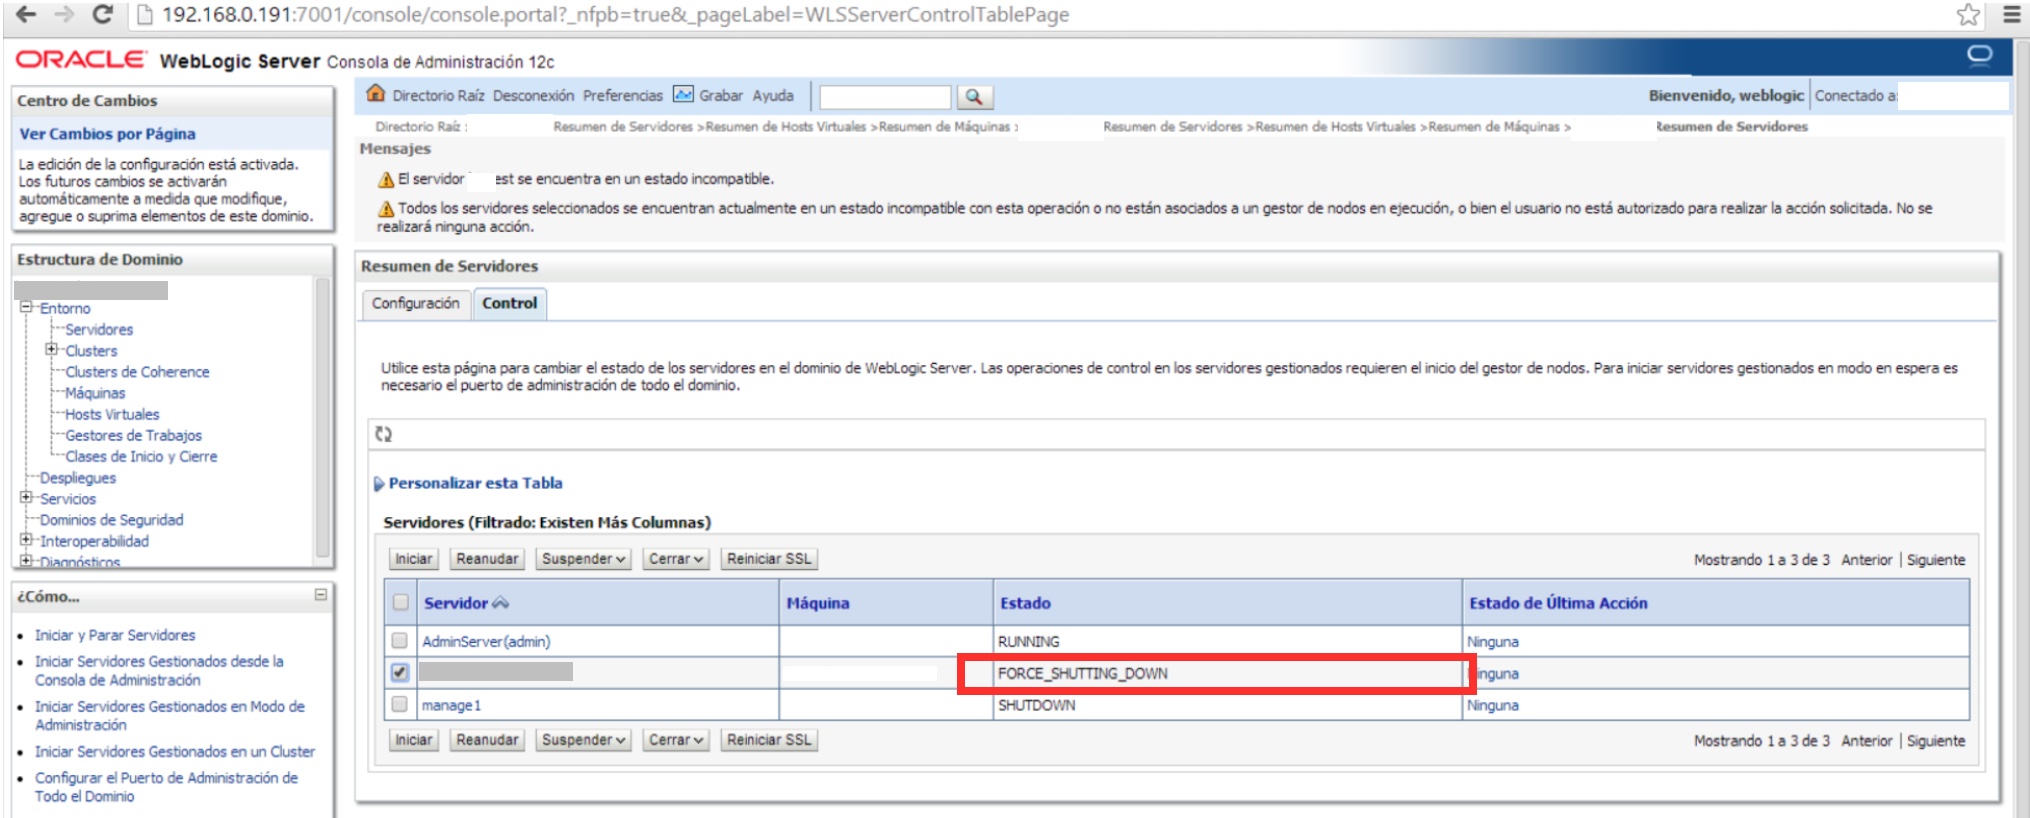Screen dimensions: 2030x818
Task: Click the console search input field
Action: click(x=885, y=97)
